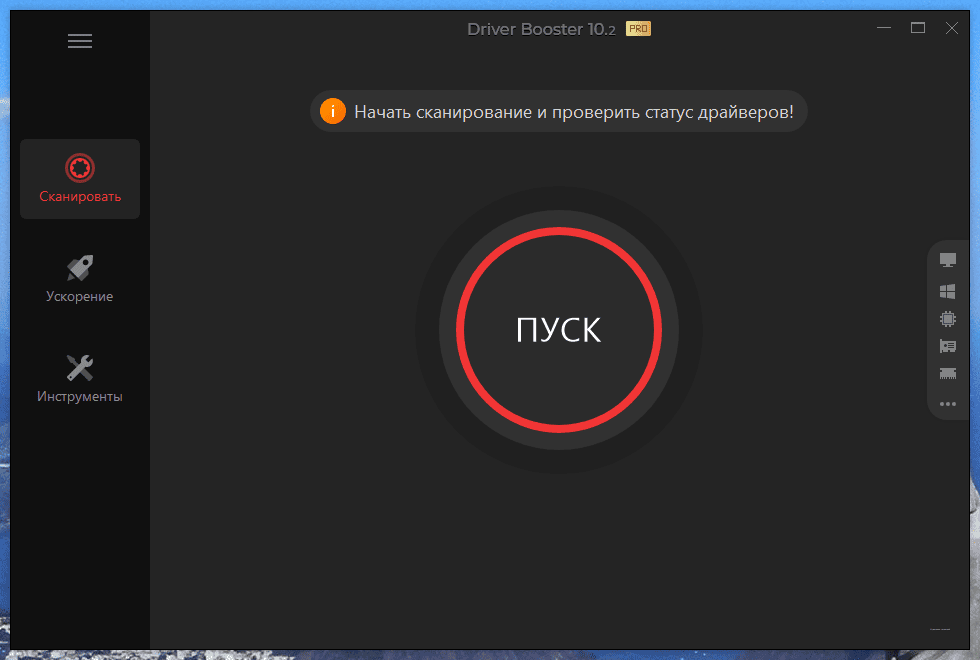Viewport: 980px width, 660px height.
Task: Click the orange info icon in notification
Action: [x=332, y=112]
